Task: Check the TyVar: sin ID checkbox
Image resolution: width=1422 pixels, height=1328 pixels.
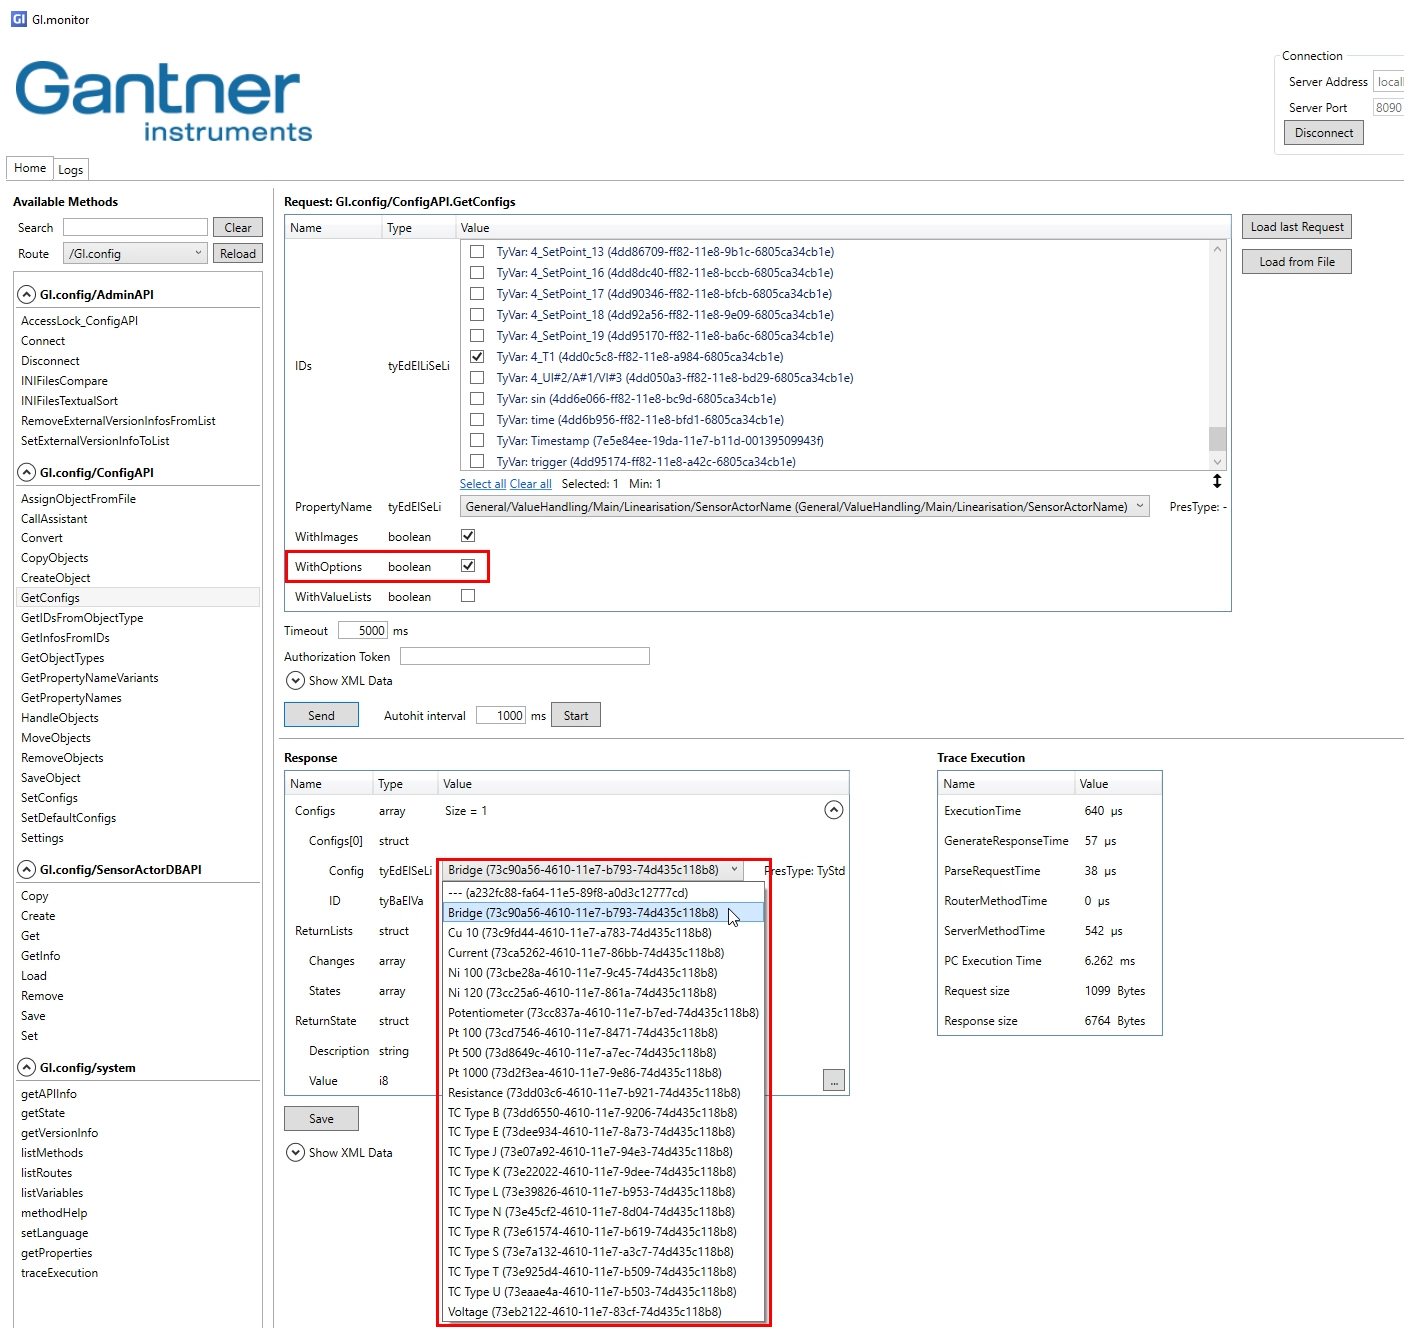Action: coord(477,399)
